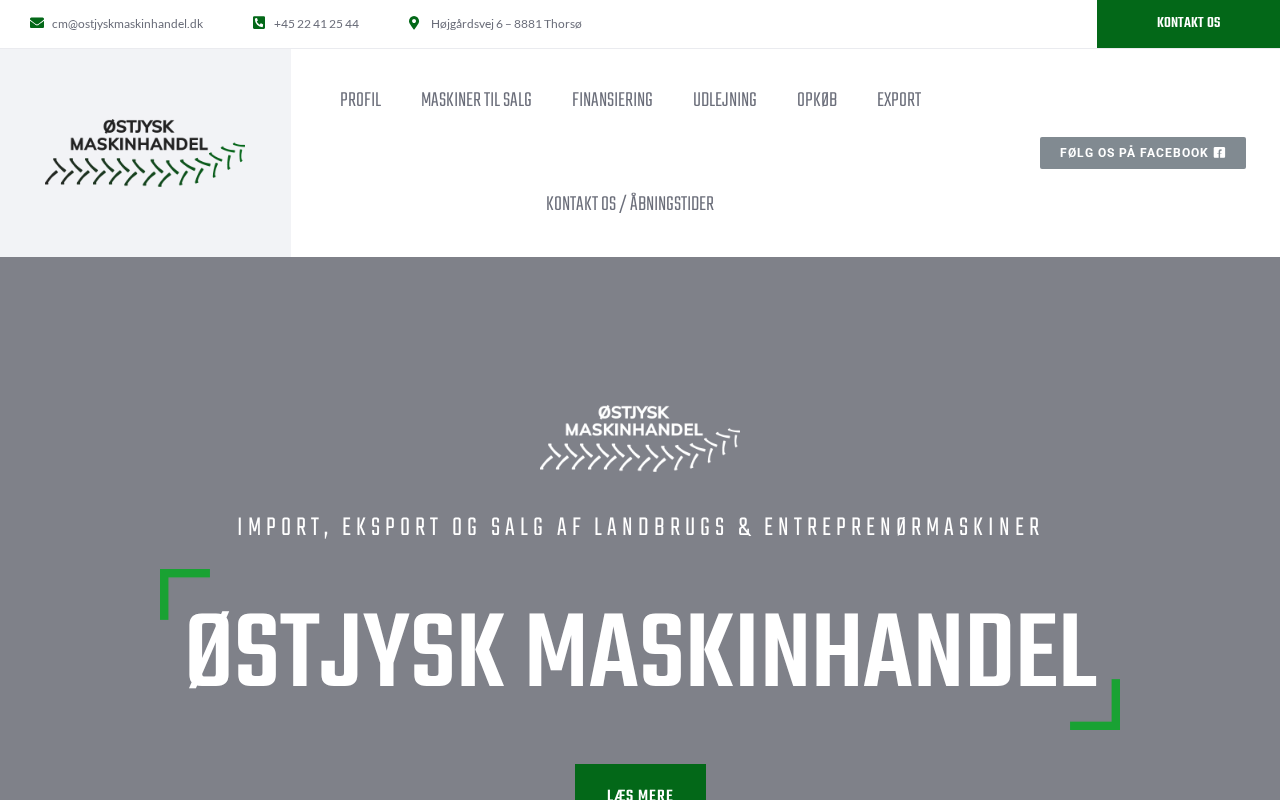Image resolution: width=1280 pixels, height=800 pixels.
Task: Open the Højgårdsvej 6 address link
Action: click(506, 23)
